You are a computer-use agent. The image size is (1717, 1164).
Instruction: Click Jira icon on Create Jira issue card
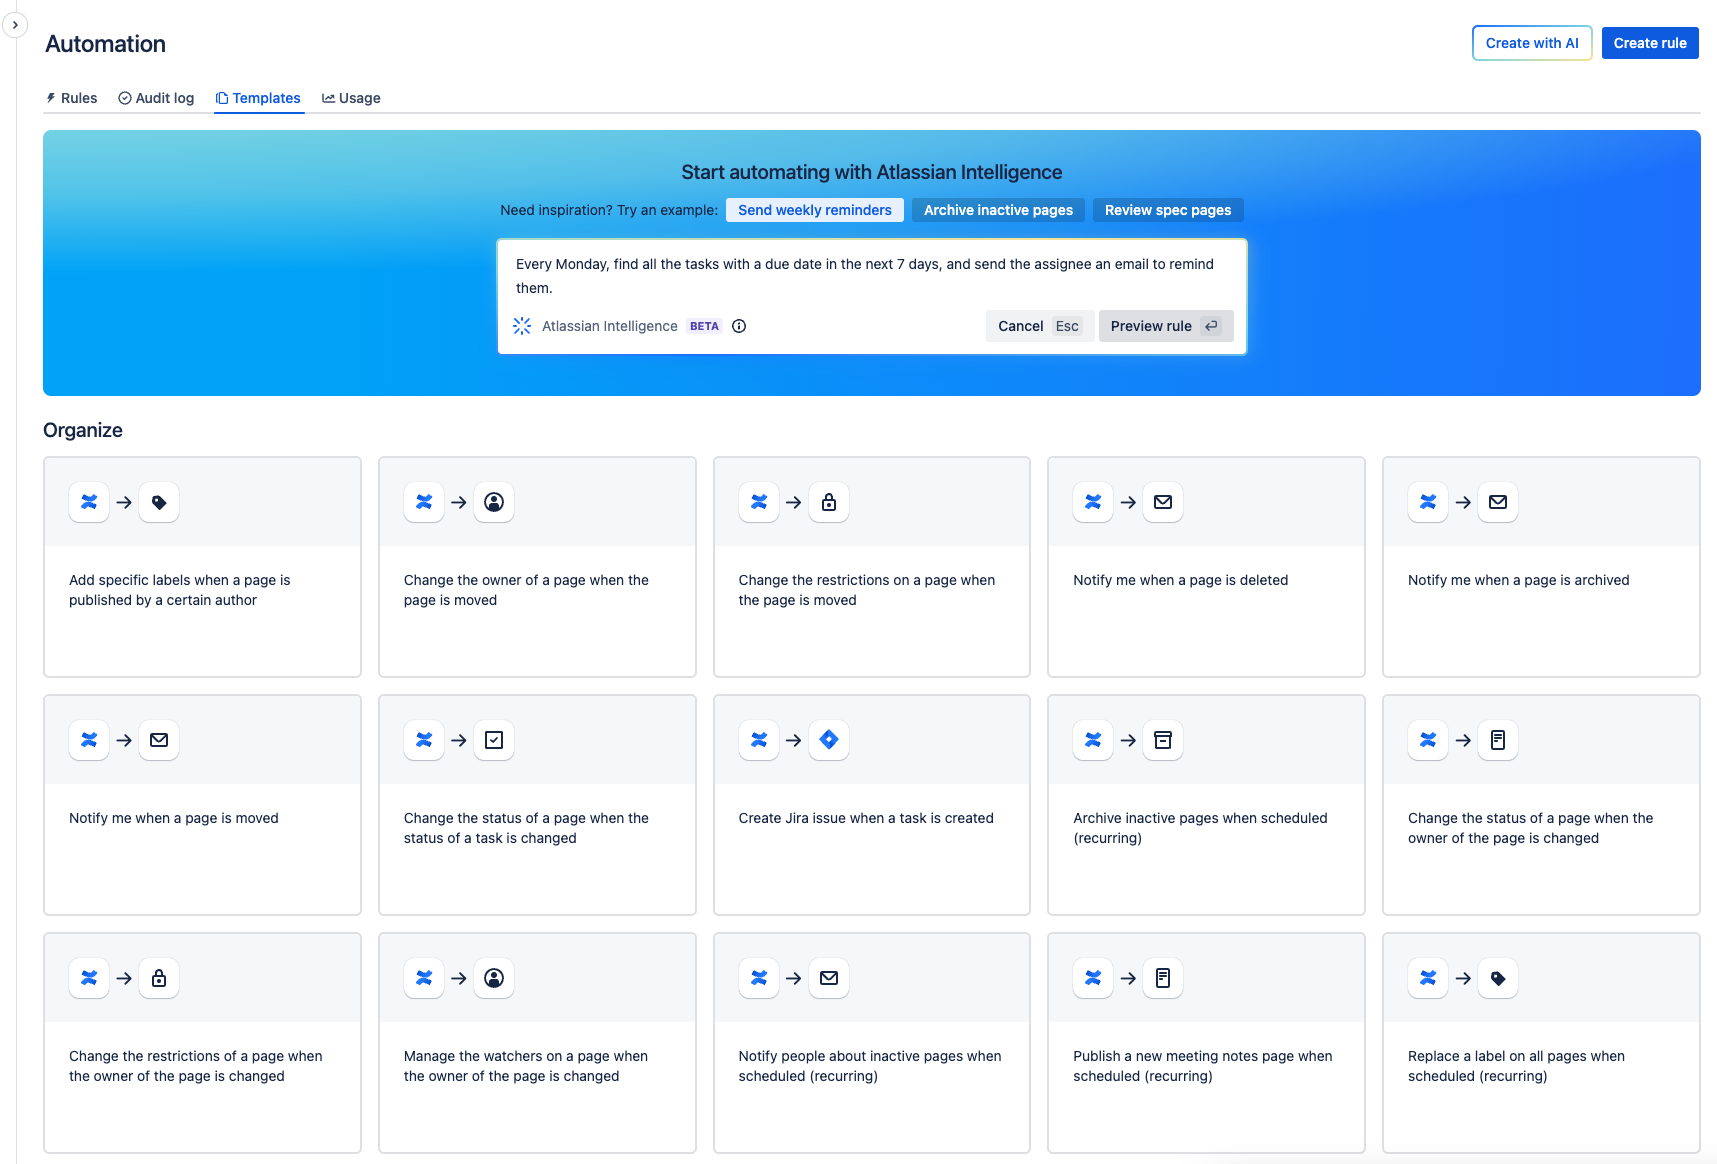[x=829, y=740]
